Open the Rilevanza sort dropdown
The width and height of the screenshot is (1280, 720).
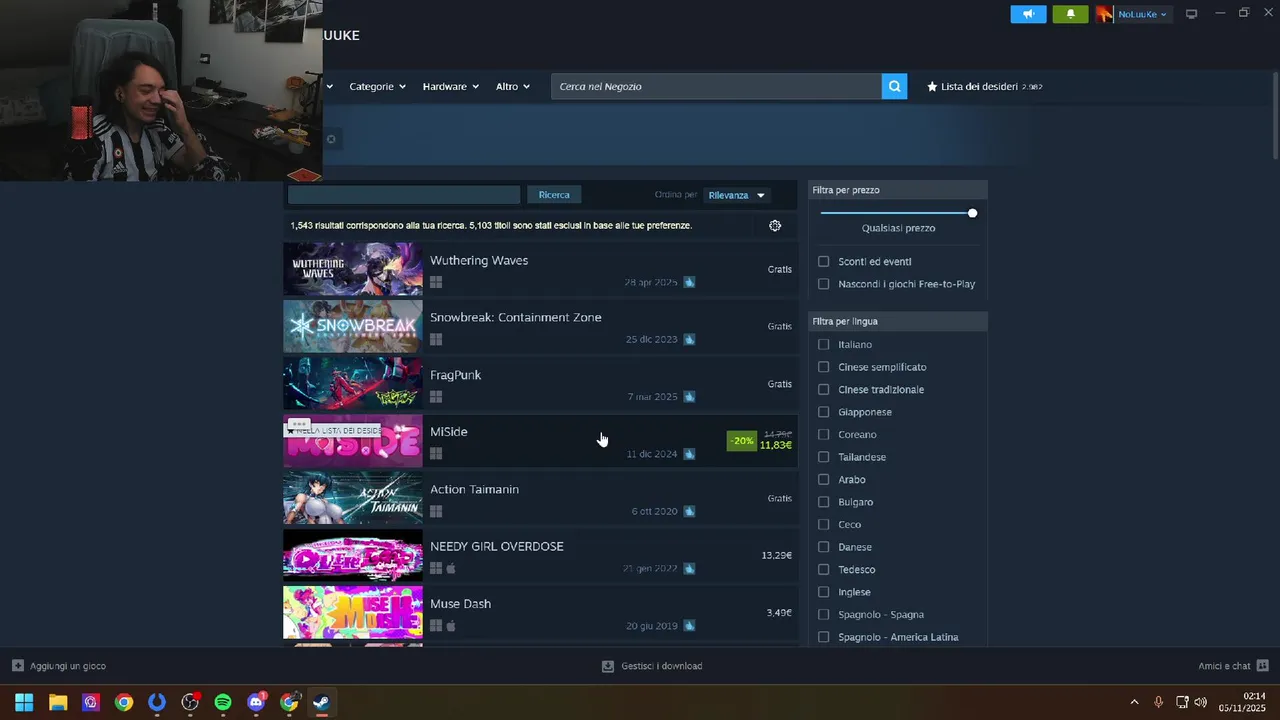tap(737, 195)
